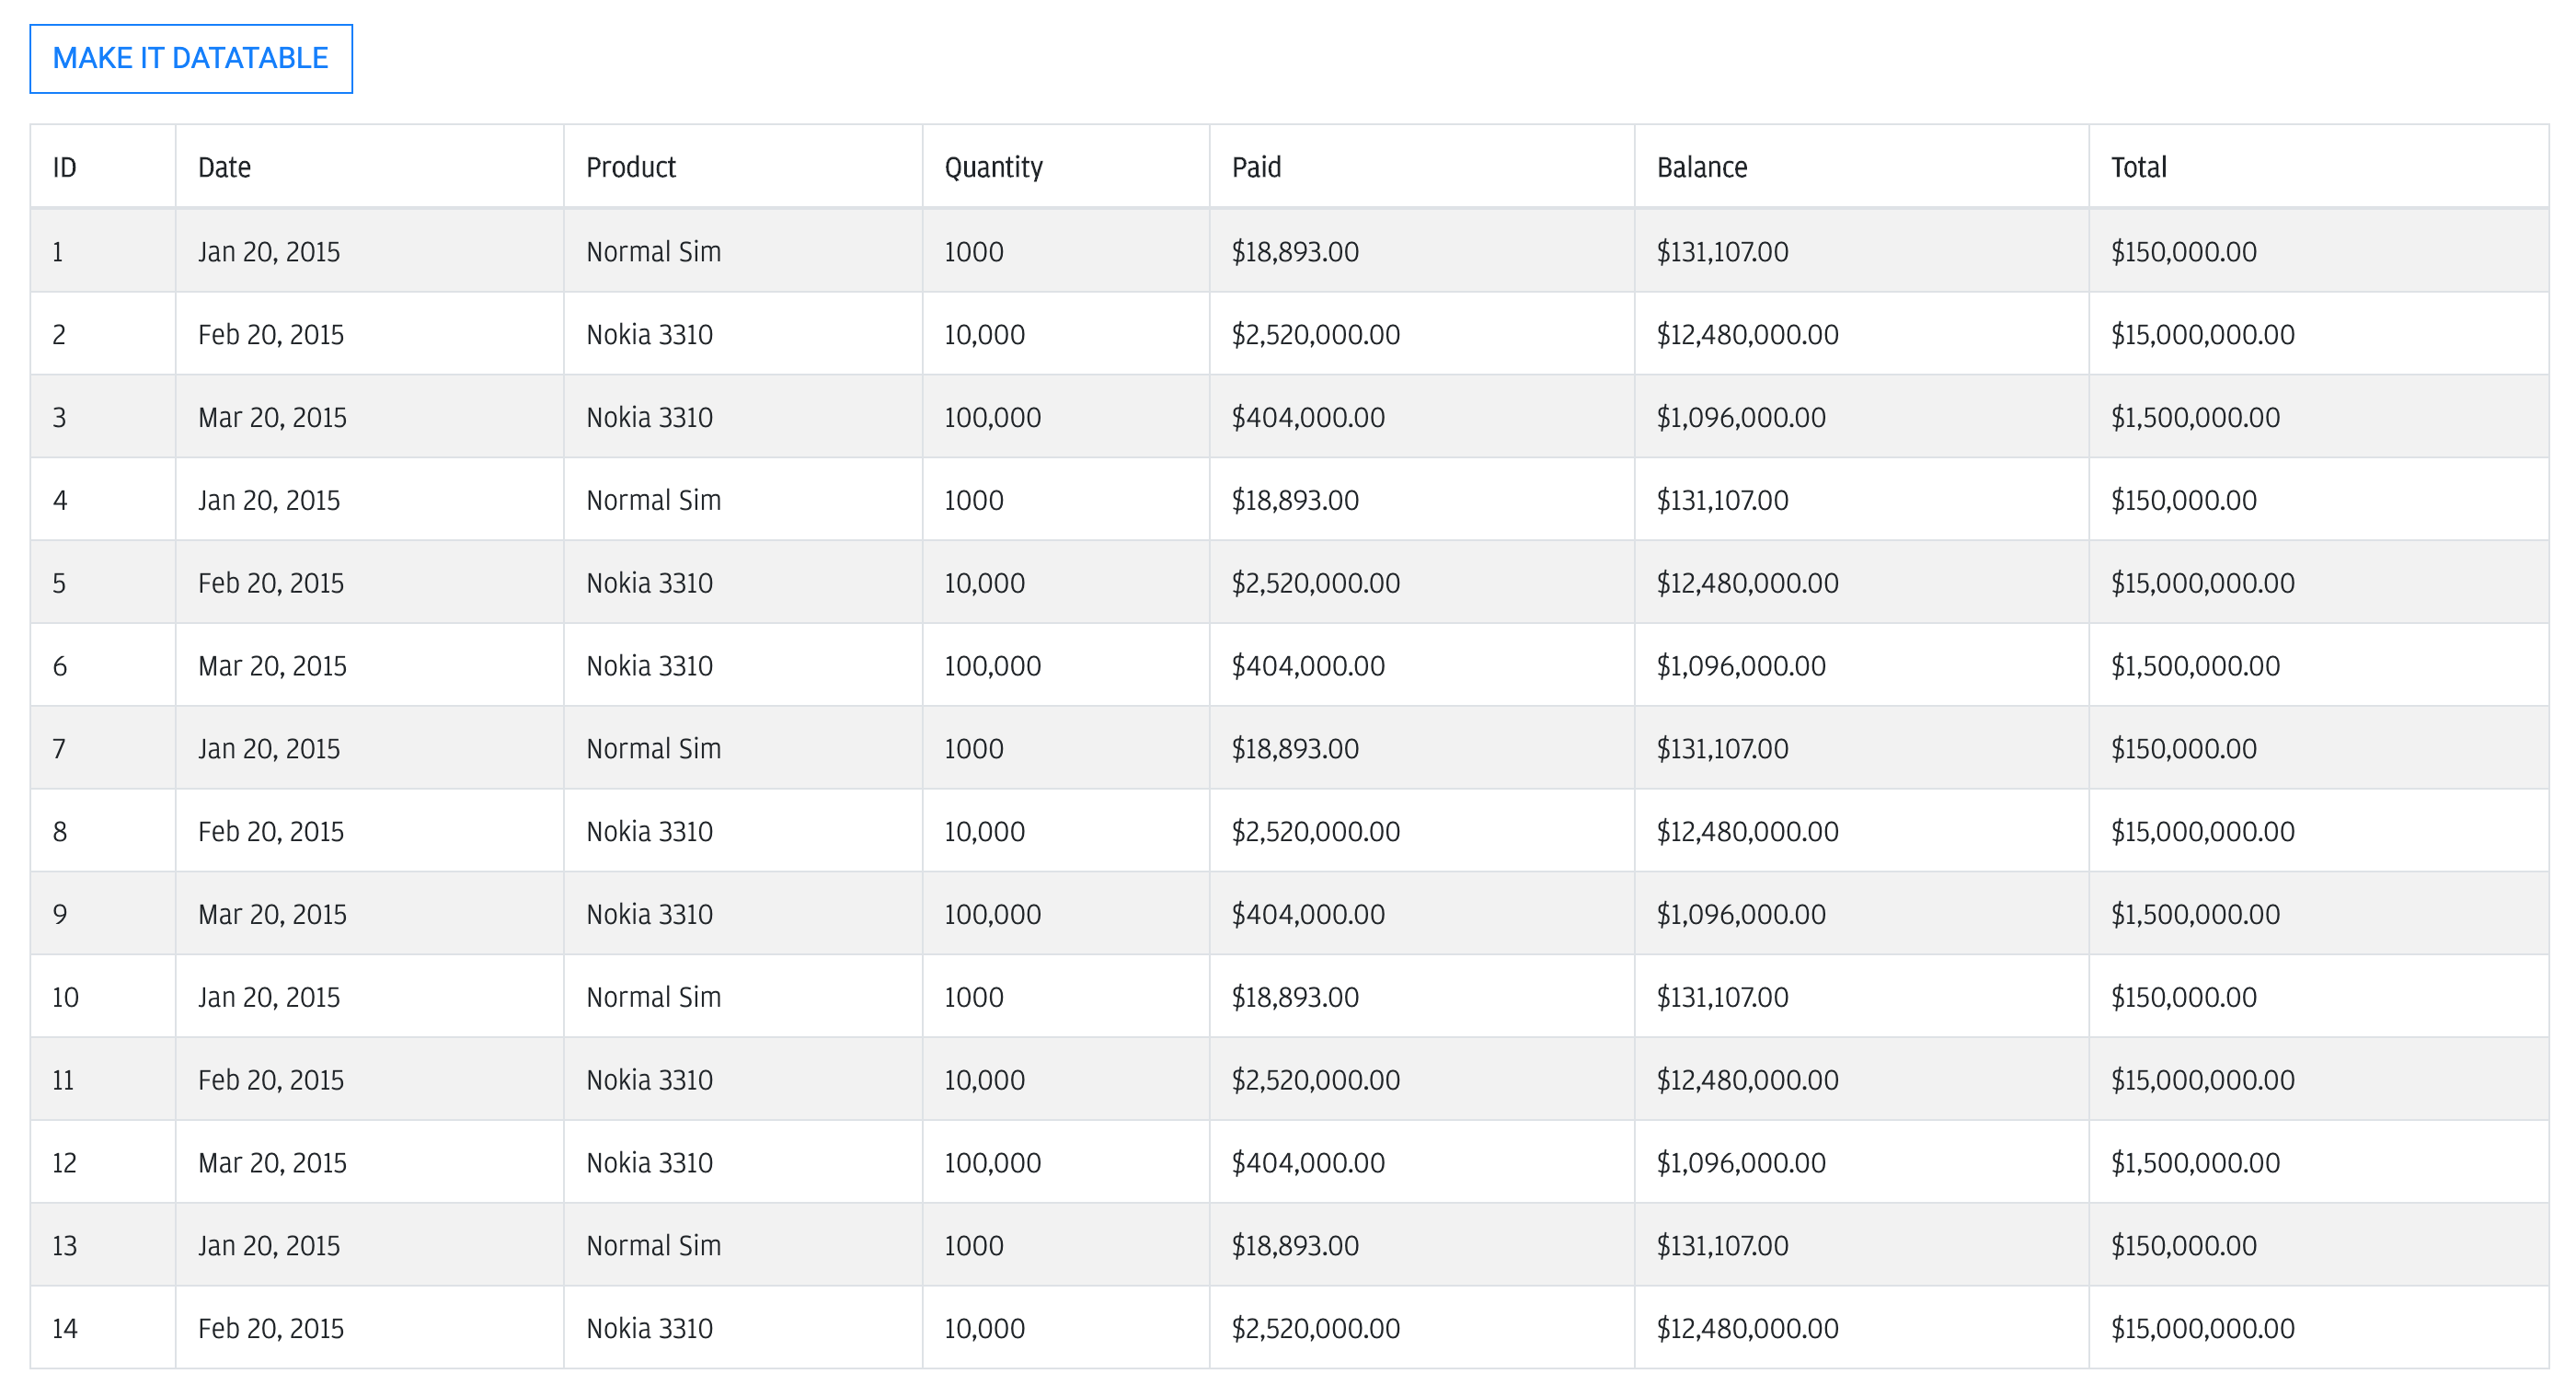Select the Date column header

[x=370, y=167]
